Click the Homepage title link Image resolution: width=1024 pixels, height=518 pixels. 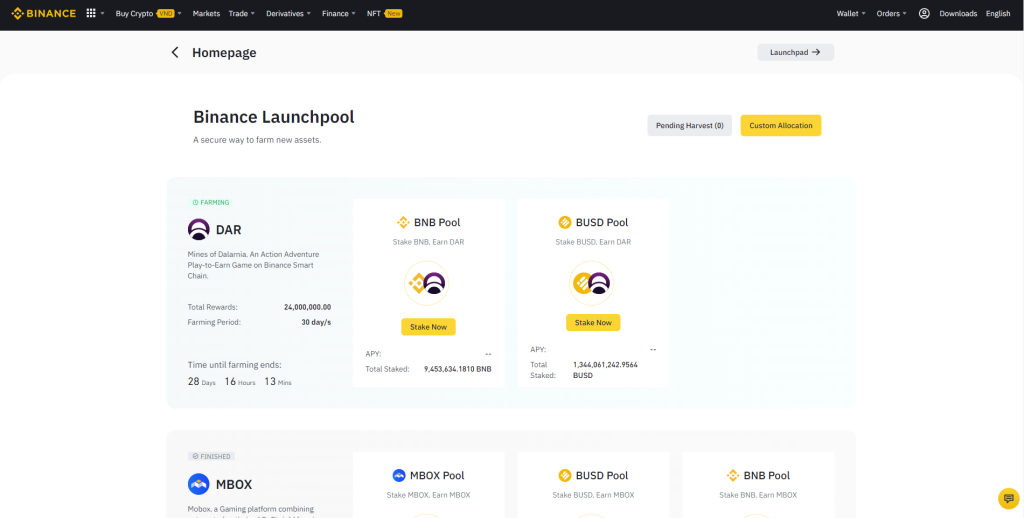pos(224,53)
